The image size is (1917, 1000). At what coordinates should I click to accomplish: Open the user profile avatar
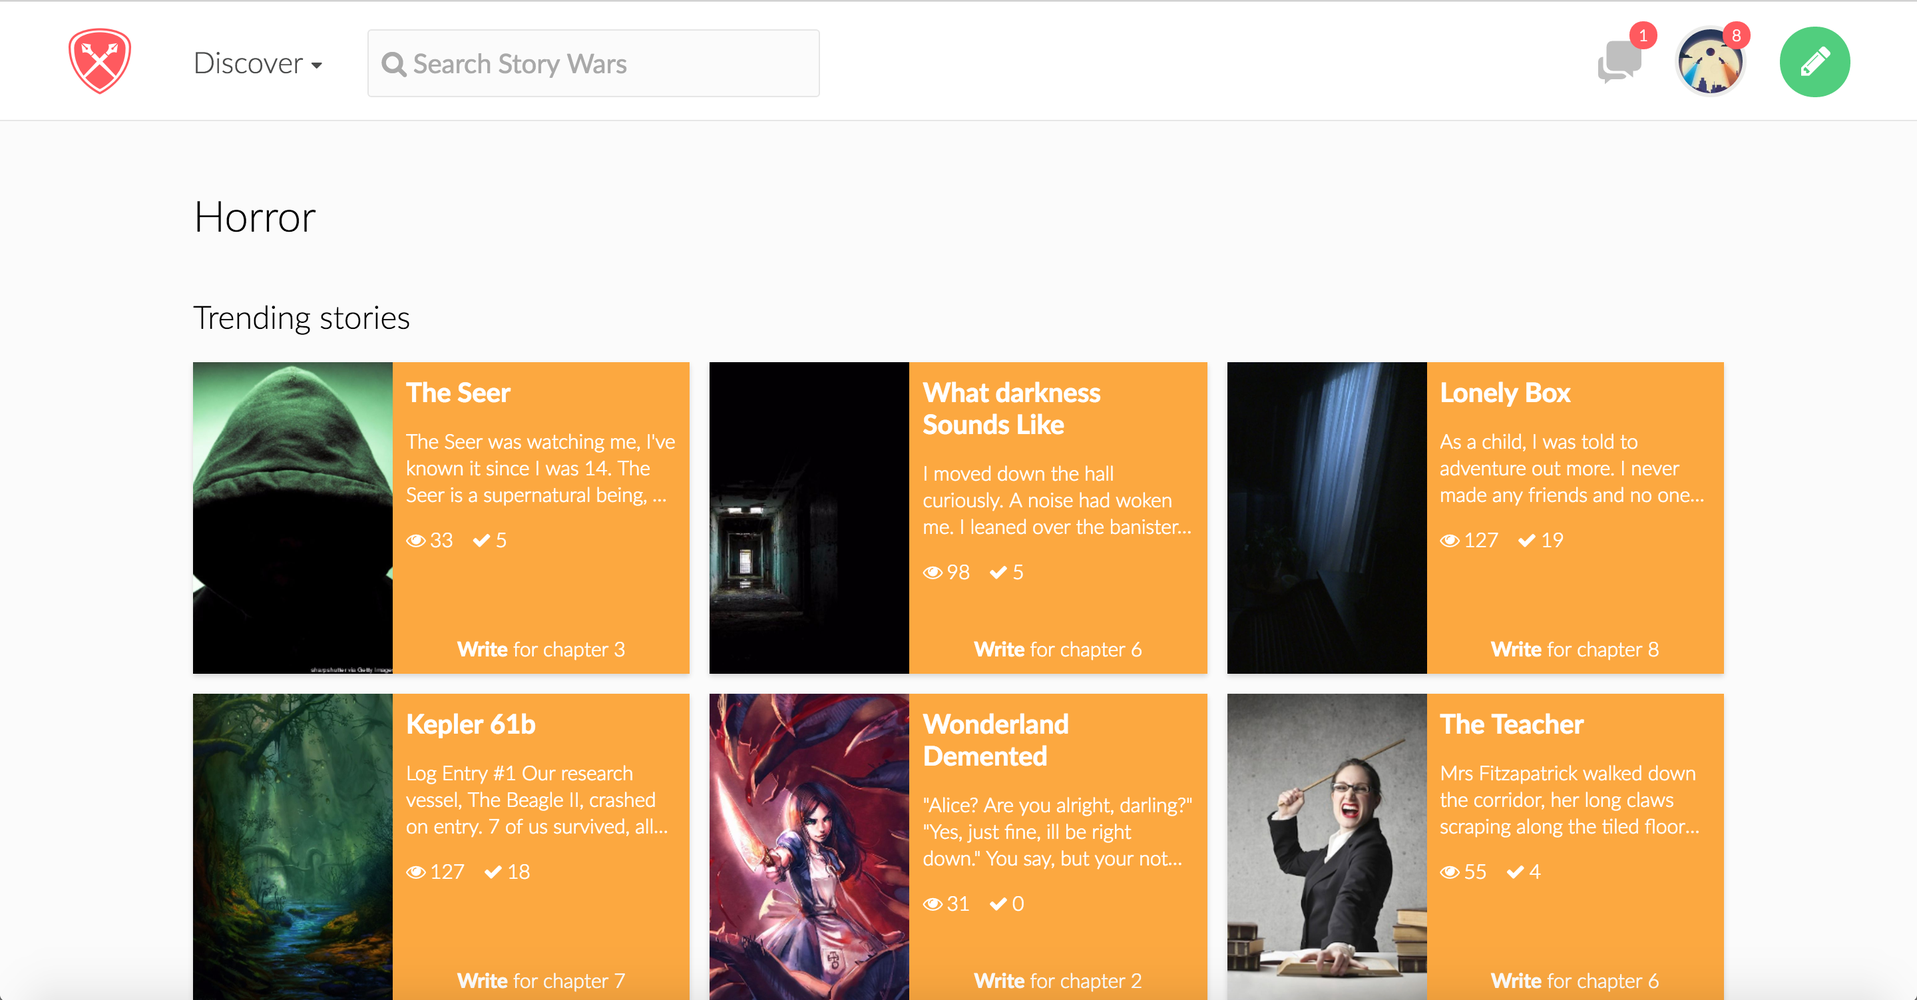[1710, 62]
